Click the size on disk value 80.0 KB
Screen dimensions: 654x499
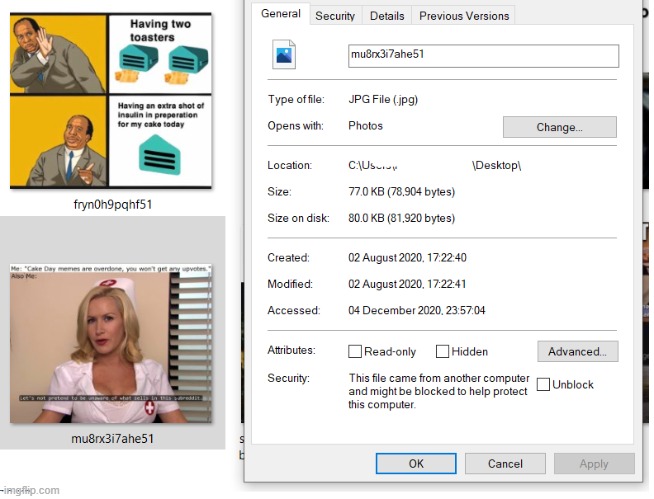click(402, 218)
